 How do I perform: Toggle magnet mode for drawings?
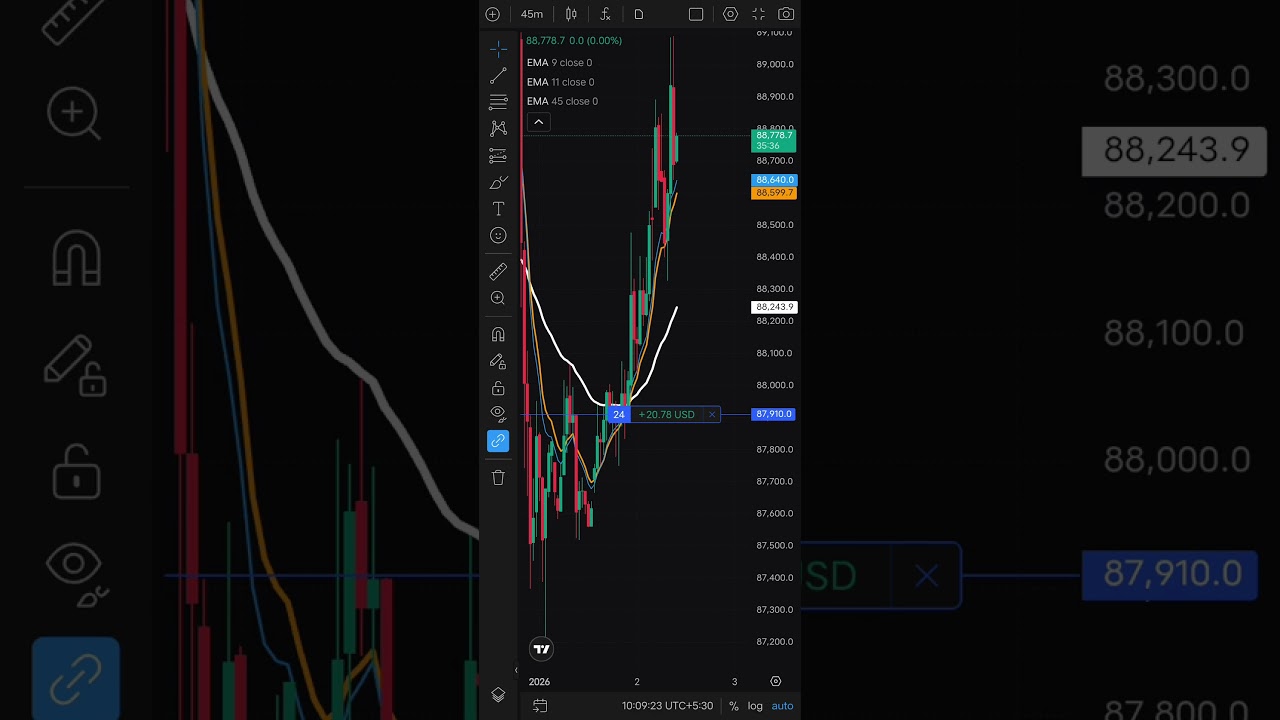tap(498, 334)
